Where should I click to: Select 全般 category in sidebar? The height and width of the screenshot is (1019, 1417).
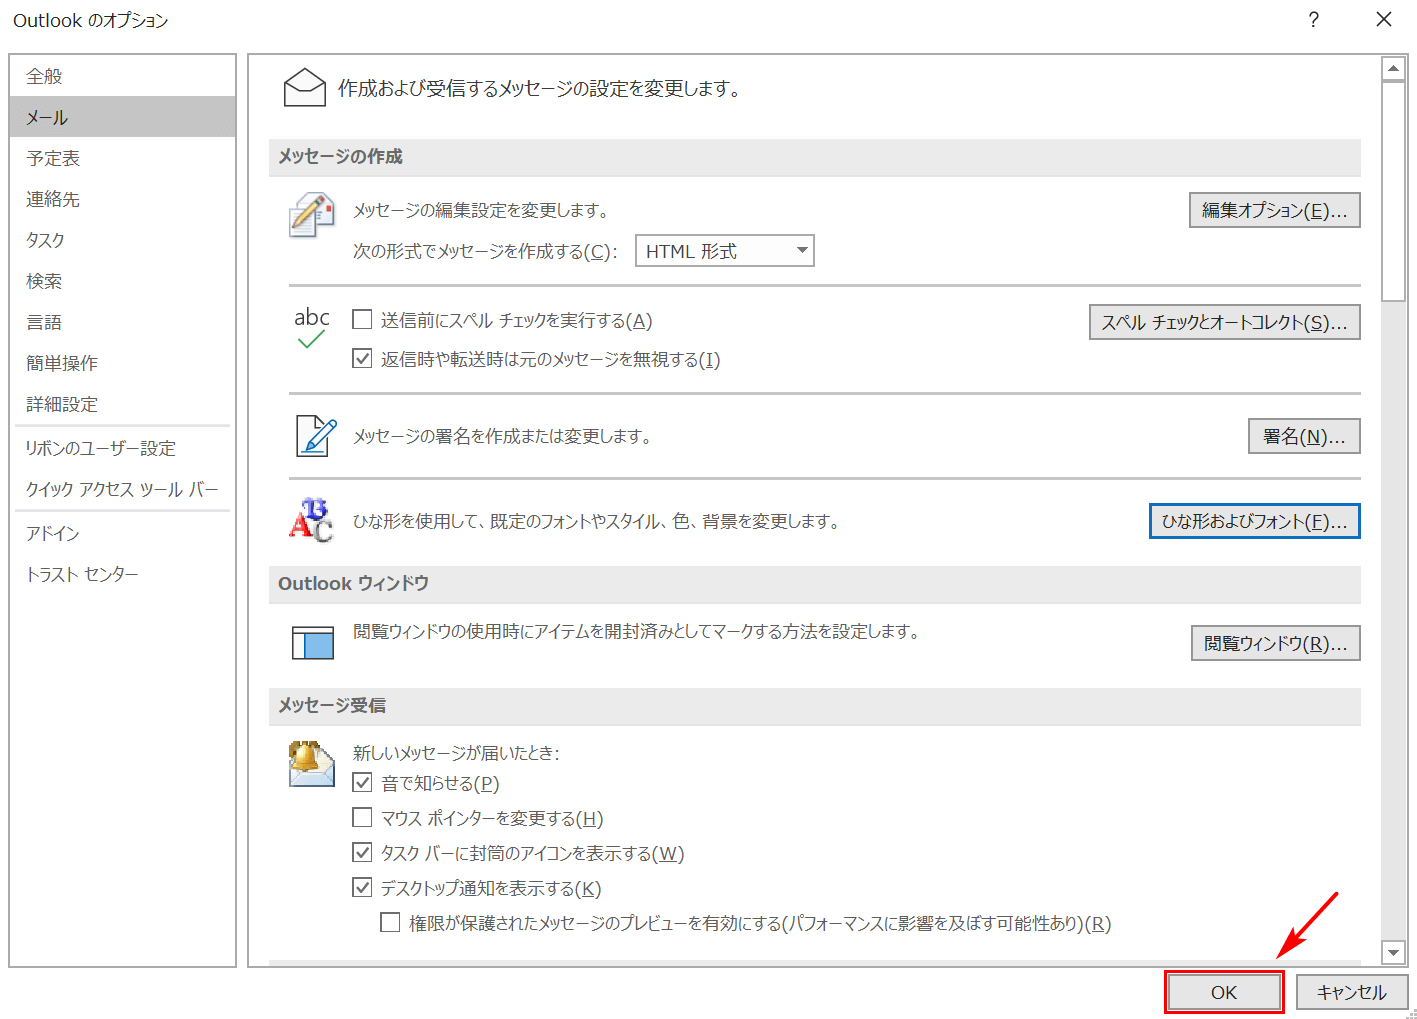[123, 76]
